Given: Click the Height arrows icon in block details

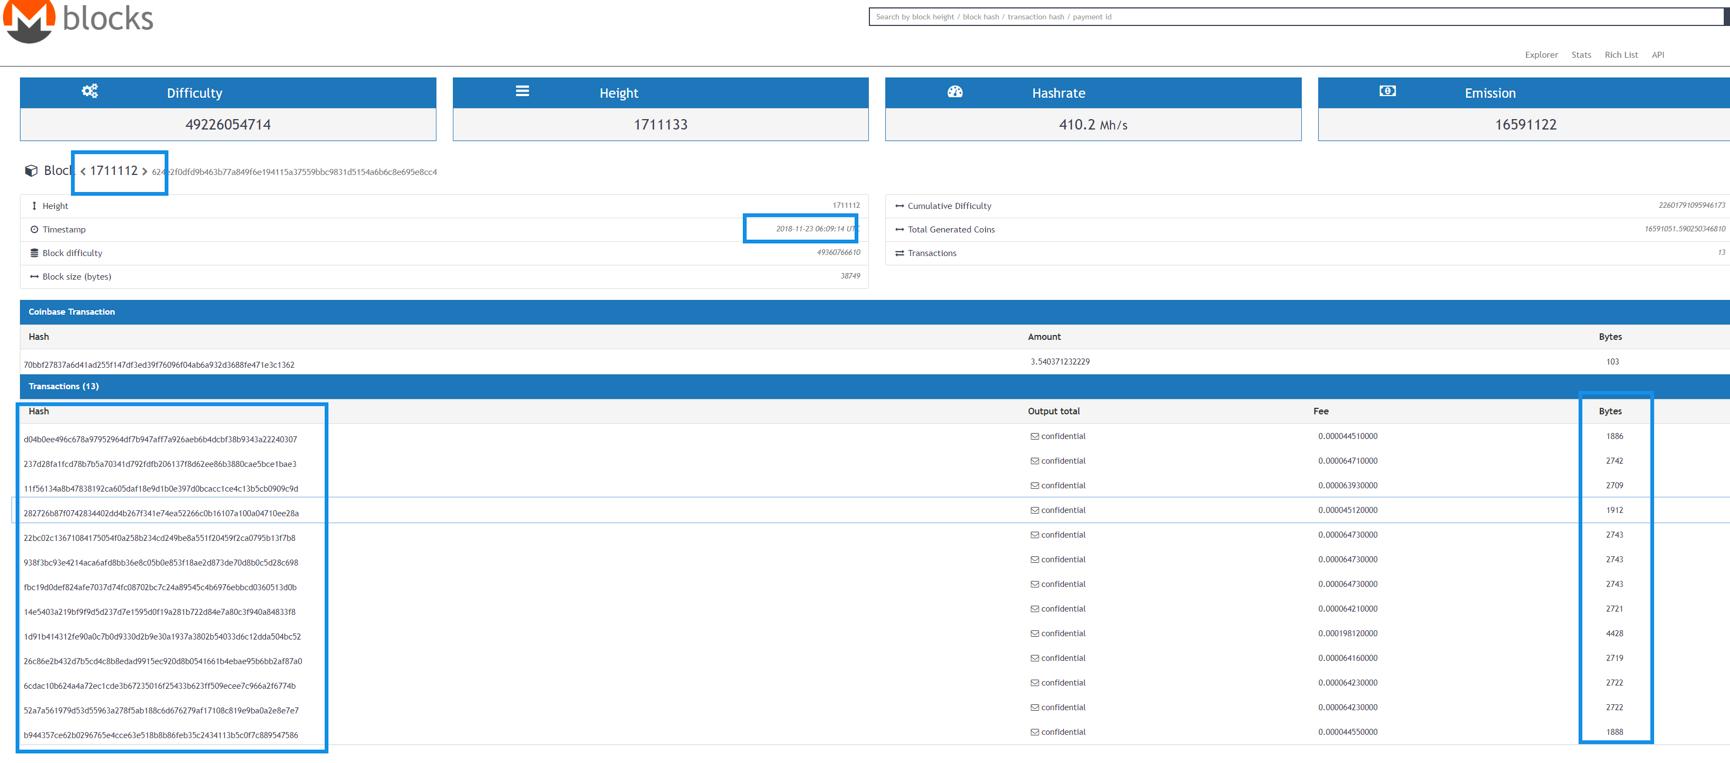Looking at the screenshot, I should [x=34, y=206].
